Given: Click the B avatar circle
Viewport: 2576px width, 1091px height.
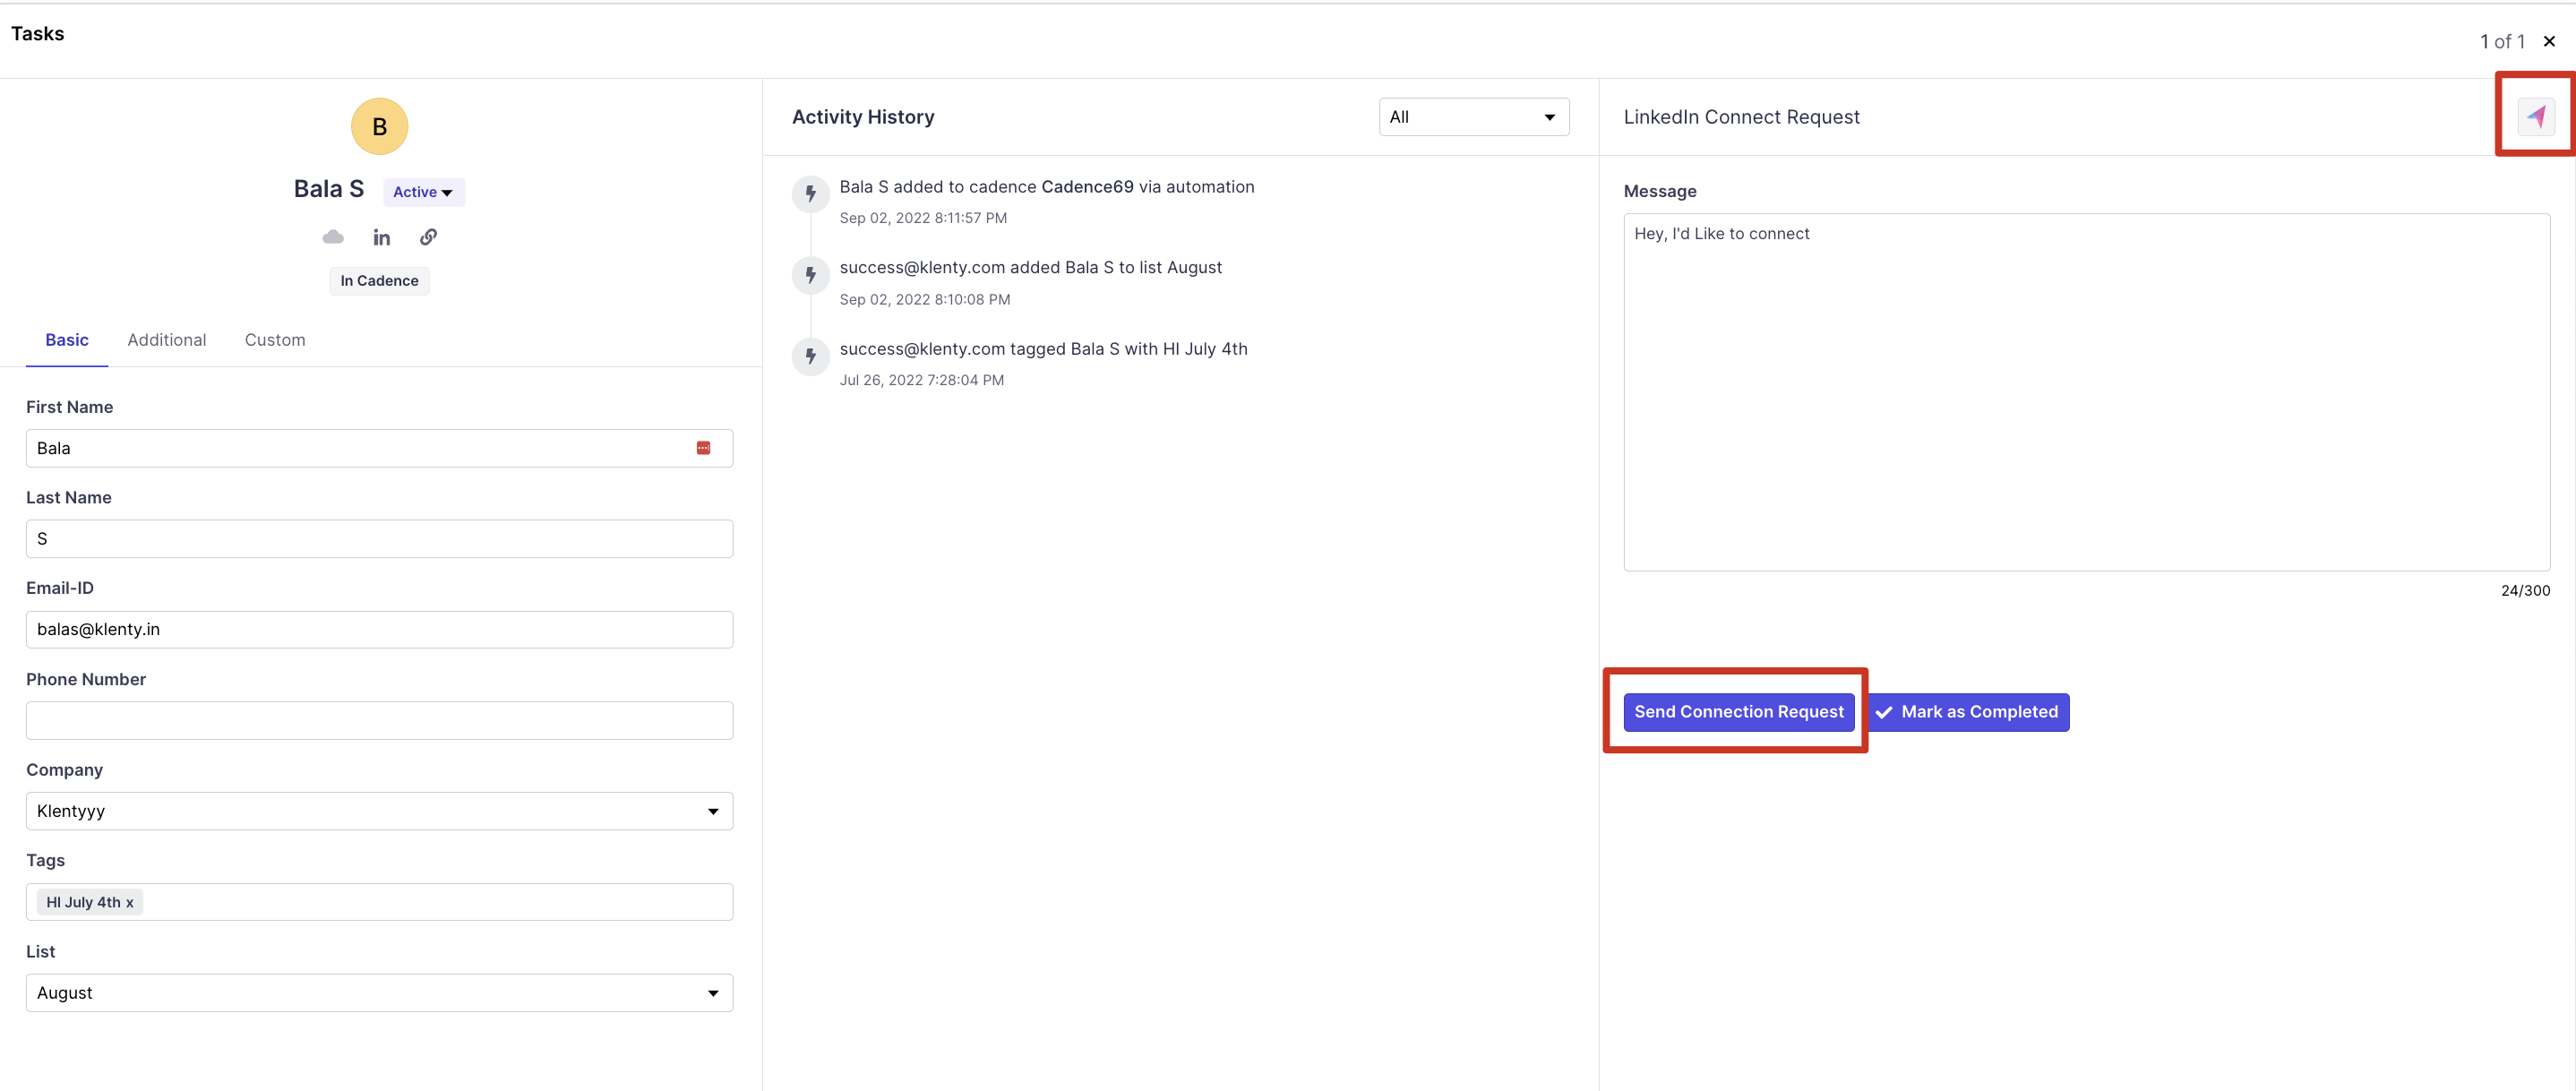Looking at the screenshot, I should point(379,127).
